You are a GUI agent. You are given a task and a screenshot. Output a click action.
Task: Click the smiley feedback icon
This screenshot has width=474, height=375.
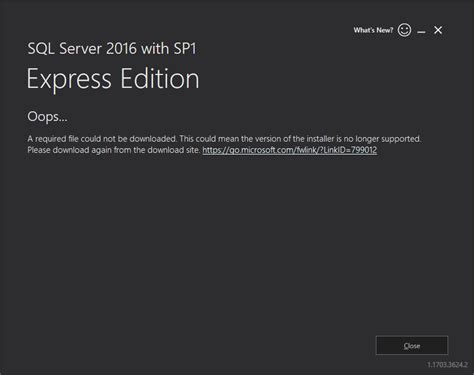click(404, 30)
